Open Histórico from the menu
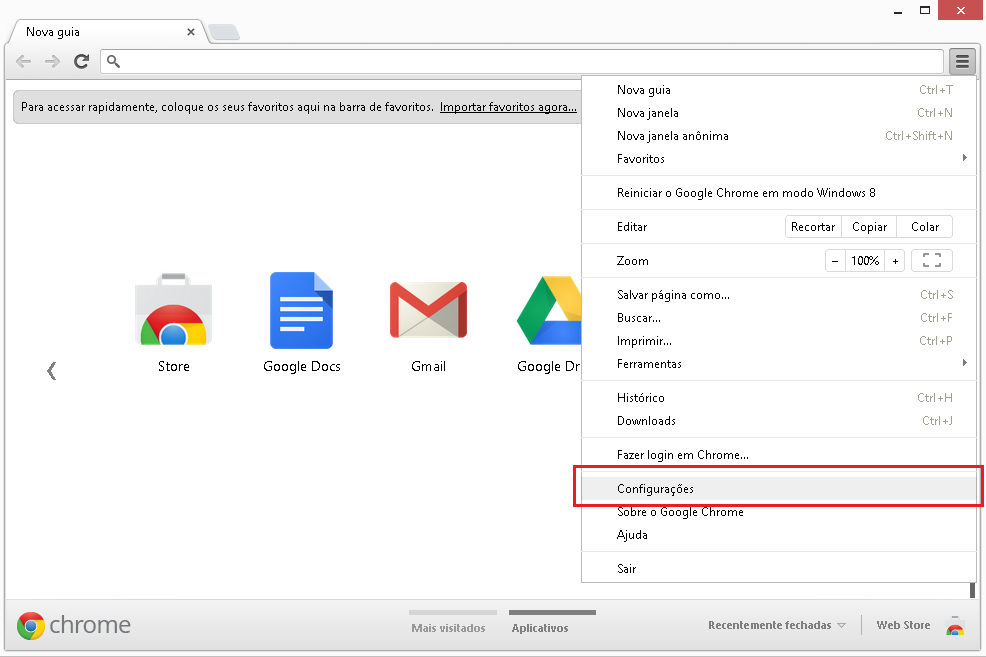Image resolution: width=986 pixels, height=657 pixels. click(778, 398)
